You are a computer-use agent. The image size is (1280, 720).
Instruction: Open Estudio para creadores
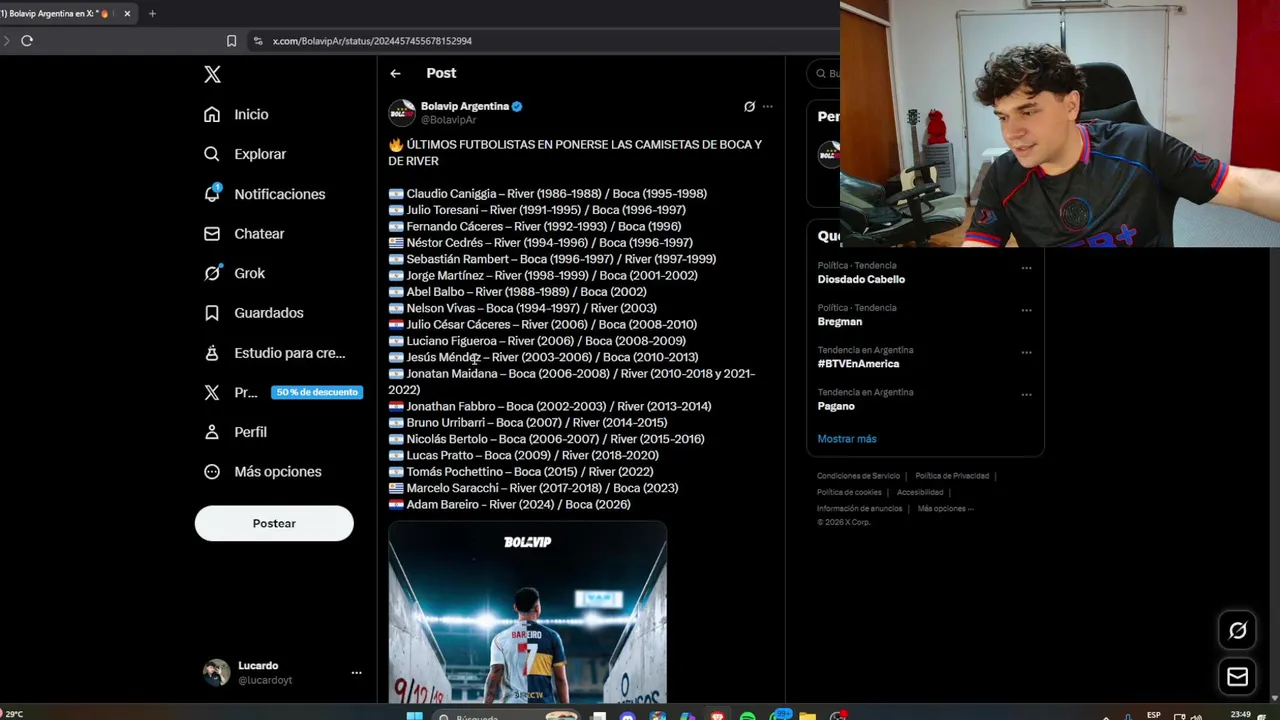(274, 353)
